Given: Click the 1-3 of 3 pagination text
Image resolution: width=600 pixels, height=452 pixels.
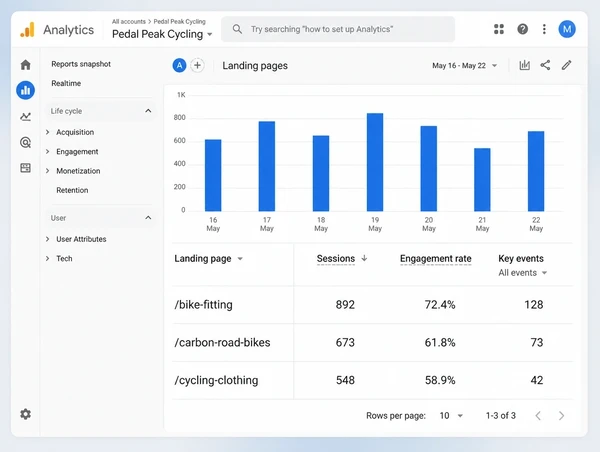Looking at the screenshot, I should [501, 416].
